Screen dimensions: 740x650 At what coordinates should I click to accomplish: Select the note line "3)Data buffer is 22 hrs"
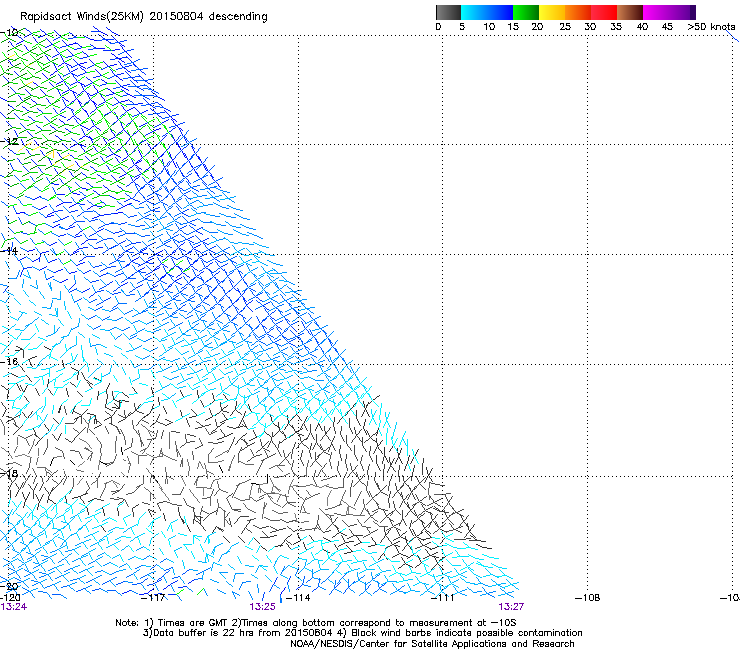(362, 633)
